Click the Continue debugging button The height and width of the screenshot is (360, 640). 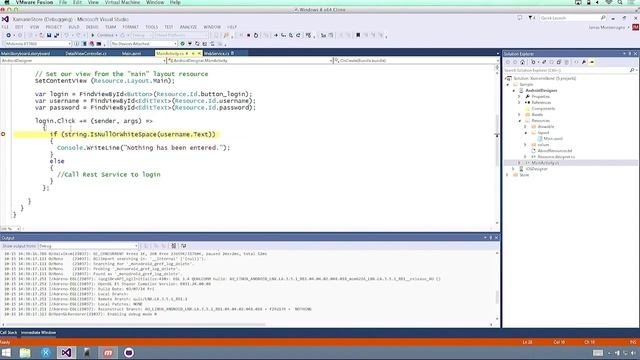(x=102, y=35)
